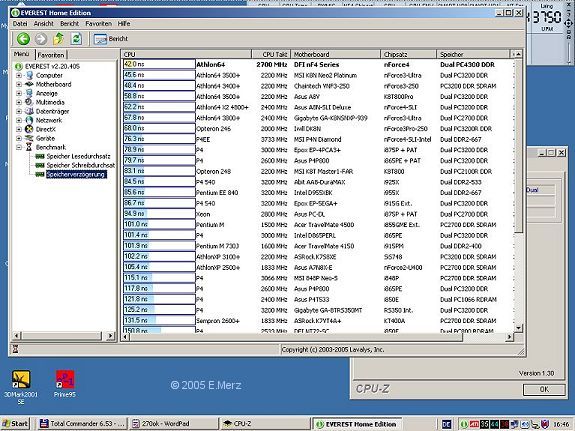This screenshot has width=575, height=431.
Task: Expand the Multimedia tree node
Action: (x=19, y=102)
